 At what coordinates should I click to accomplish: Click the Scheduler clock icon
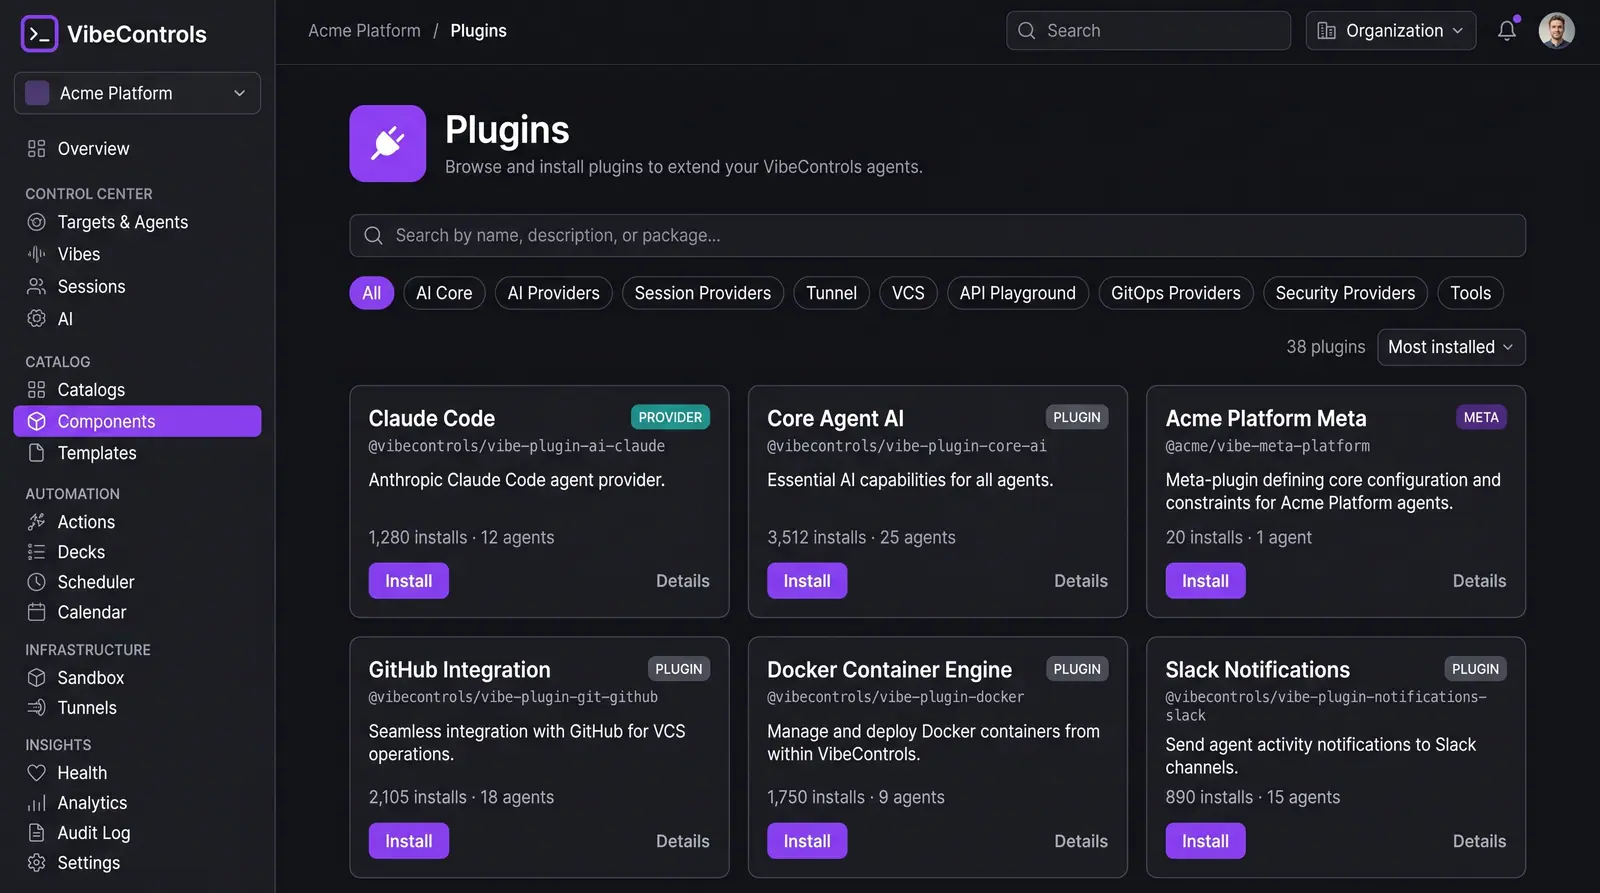click(x=37, y=582)
